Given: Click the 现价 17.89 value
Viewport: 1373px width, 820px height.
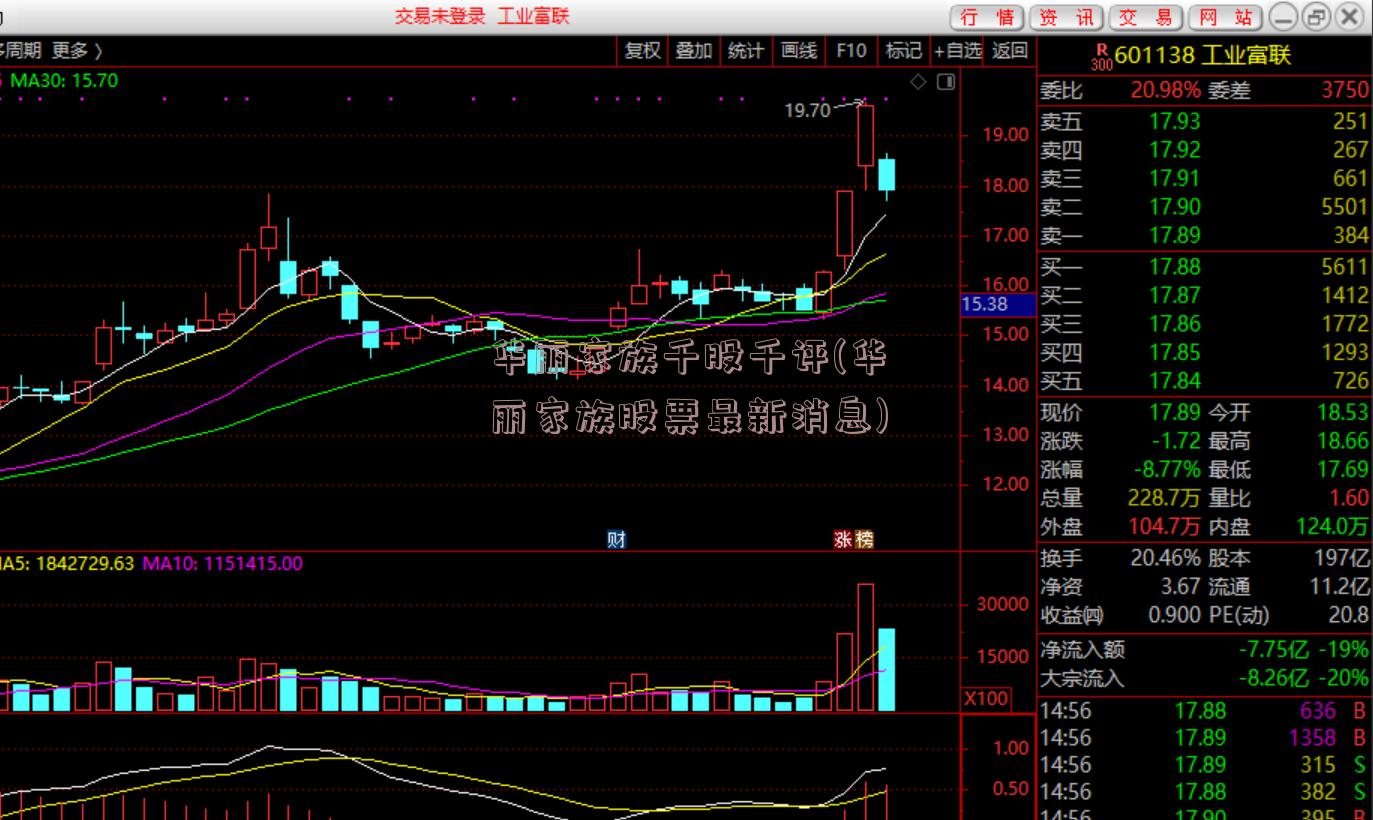Looking at the screenshot, I should tap(1175, 412).
